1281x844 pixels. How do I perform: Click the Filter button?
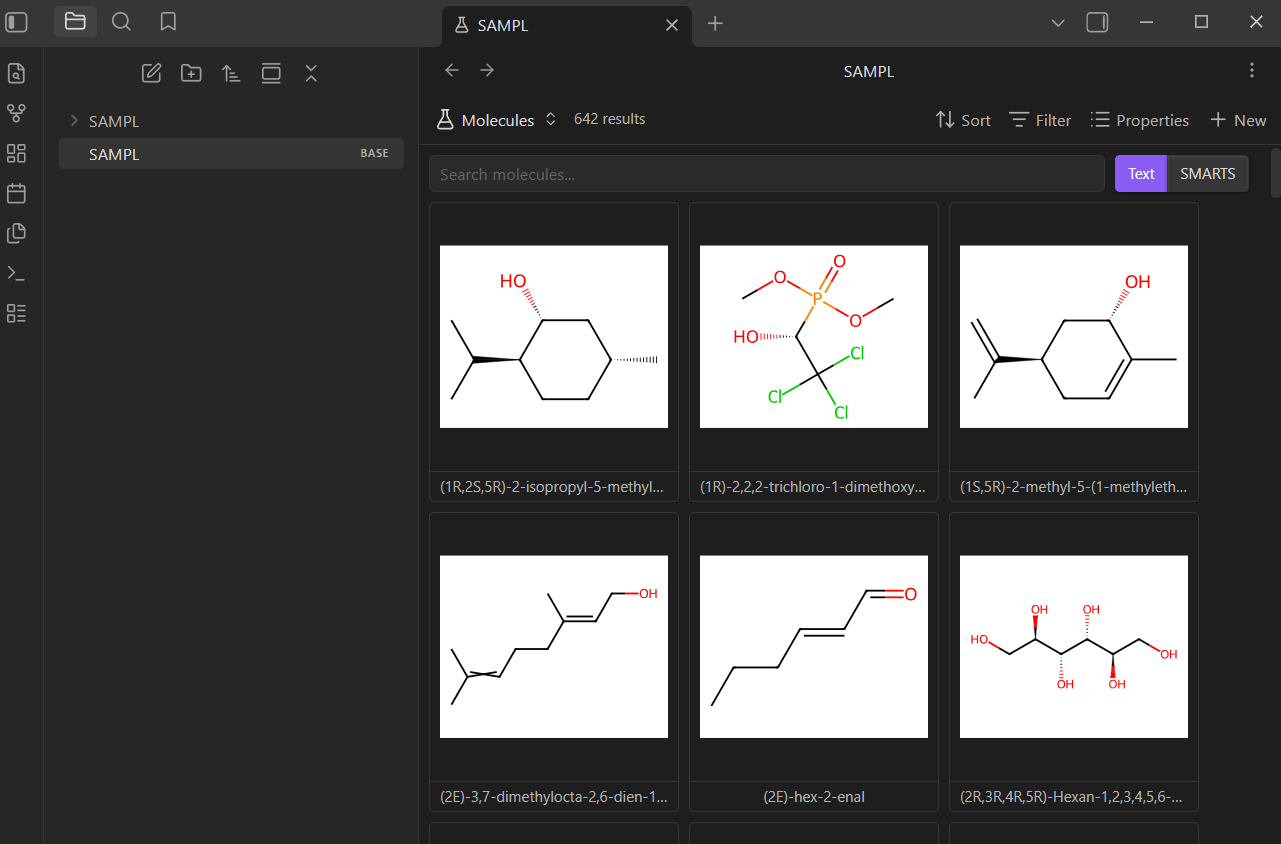tap(1040, 120)
